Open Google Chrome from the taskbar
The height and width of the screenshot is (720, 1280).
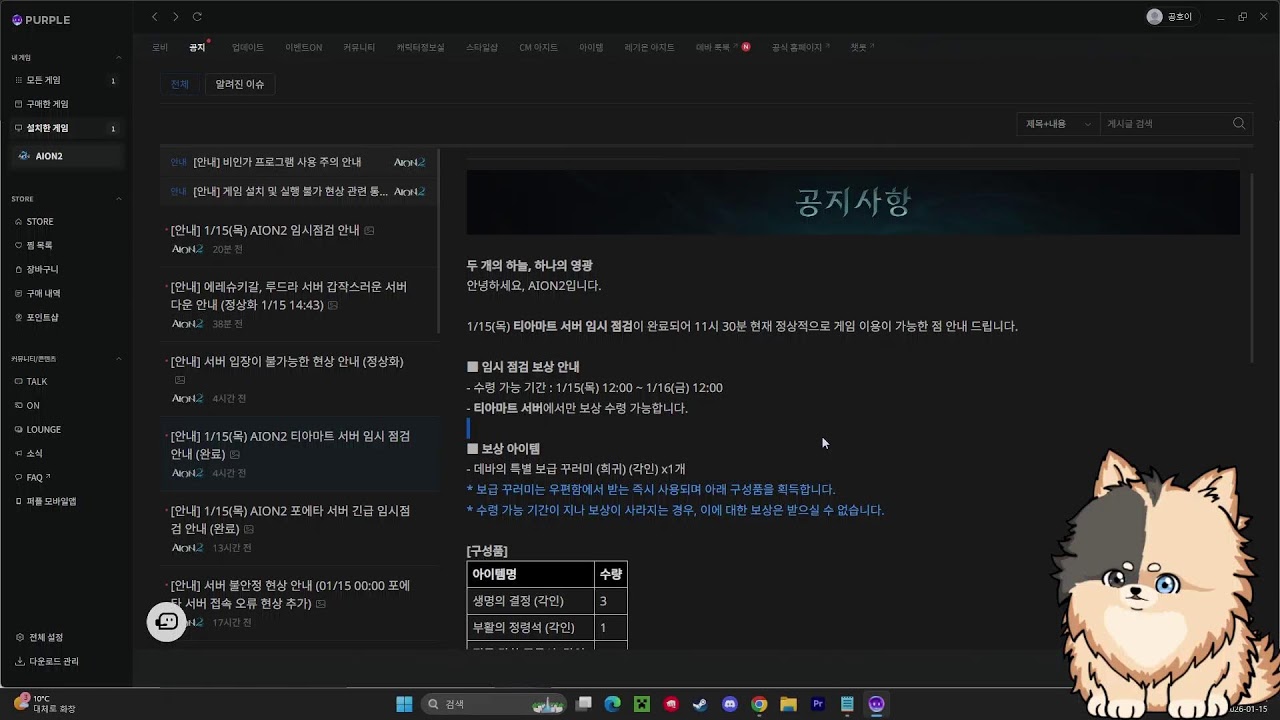pos(759,704)
